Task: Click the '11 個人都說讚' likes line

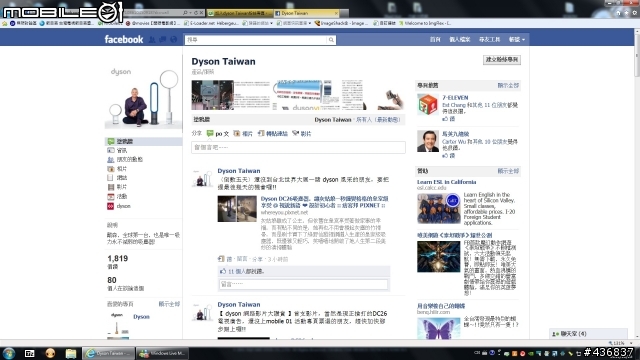Action: point(246,271)
